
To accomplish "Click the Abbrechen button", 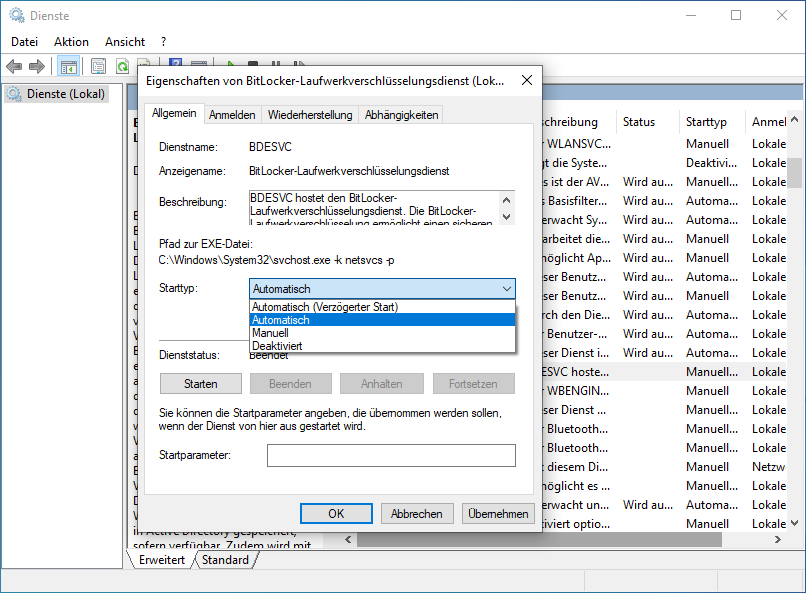I will tap(417, 513).
